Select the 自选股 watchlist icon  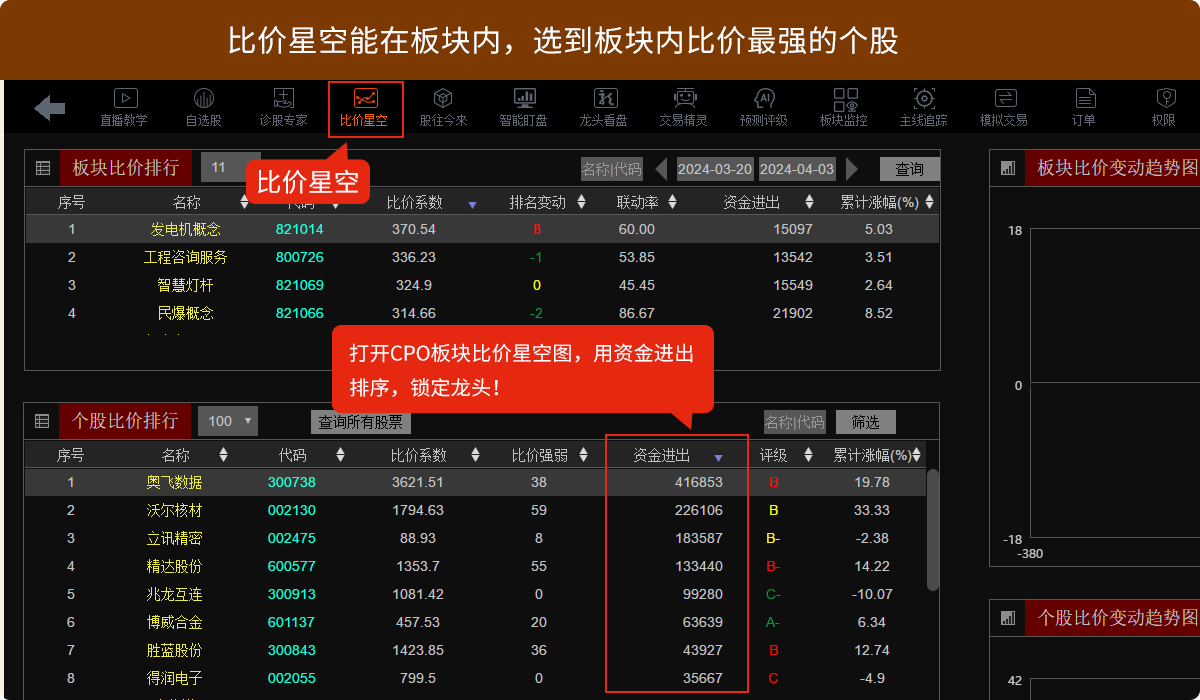(x=204, y=107)
